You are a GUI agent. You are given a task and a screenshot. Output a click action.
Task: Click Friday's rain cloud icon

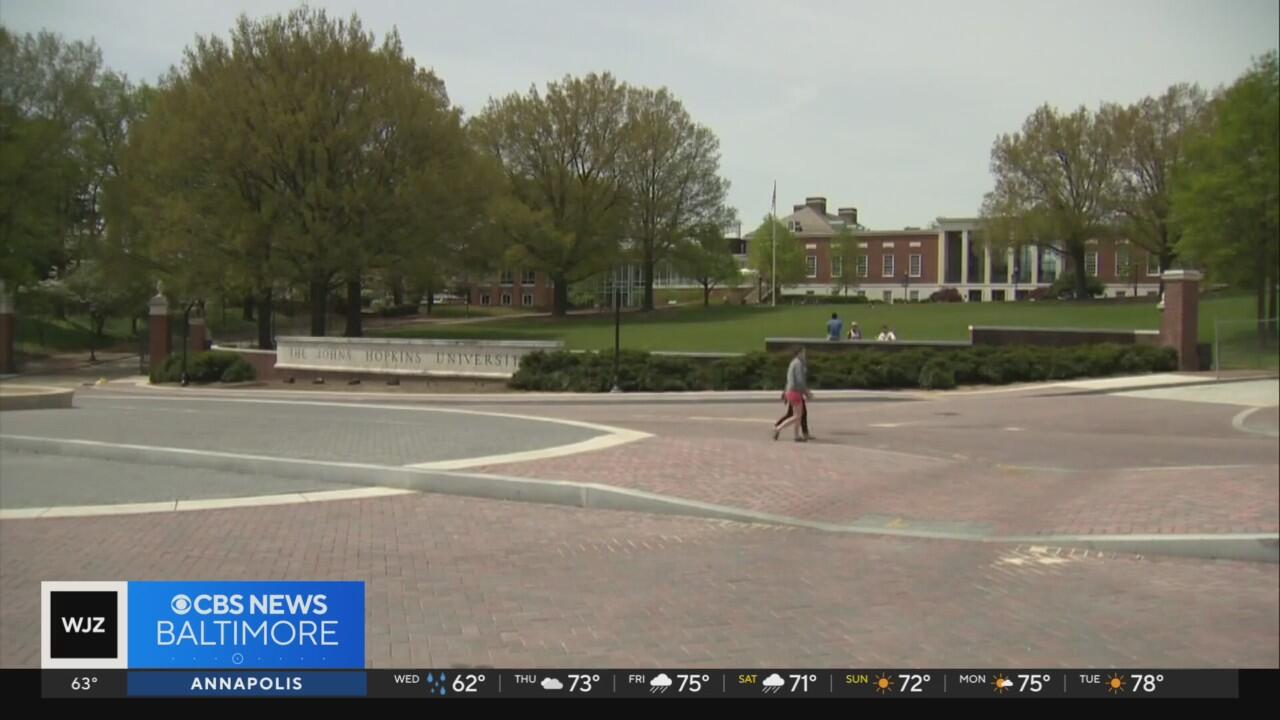pos(661,684)
